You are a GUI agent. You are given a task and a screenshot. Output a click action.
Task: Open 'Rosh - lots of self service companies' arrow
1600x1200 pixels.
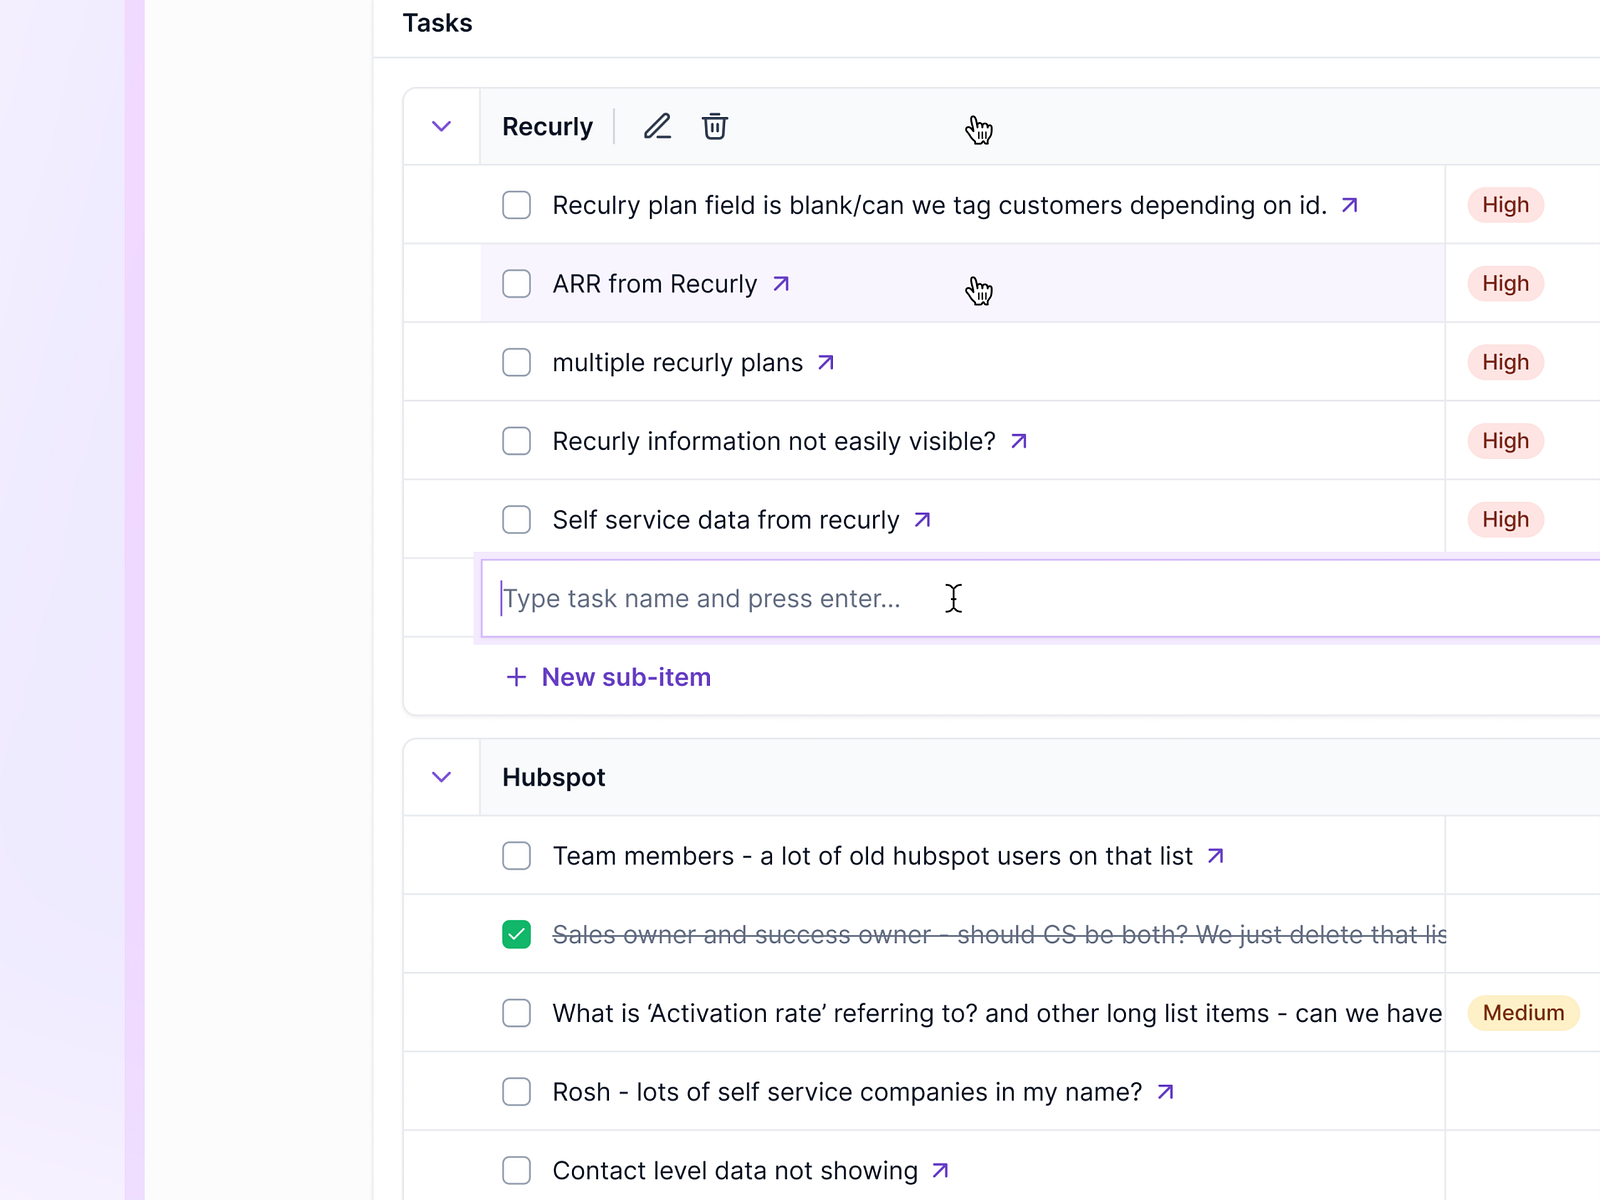pos(1165,1092)
